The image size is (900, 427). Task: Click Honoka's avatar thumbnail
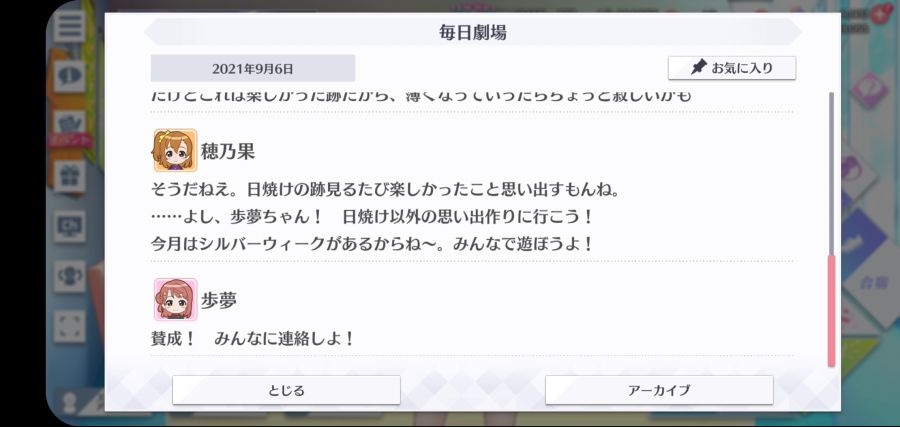175,150
